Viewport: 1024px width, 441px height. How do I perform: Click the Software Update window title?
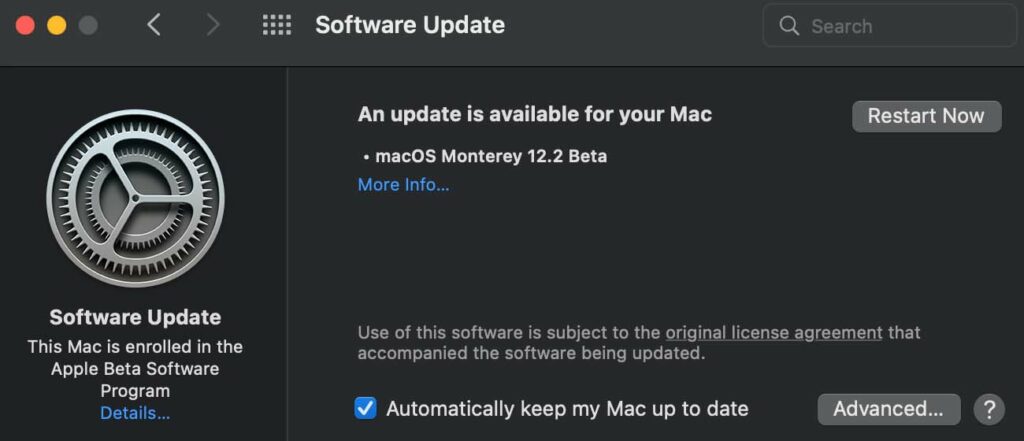click(x=410, y=26)
